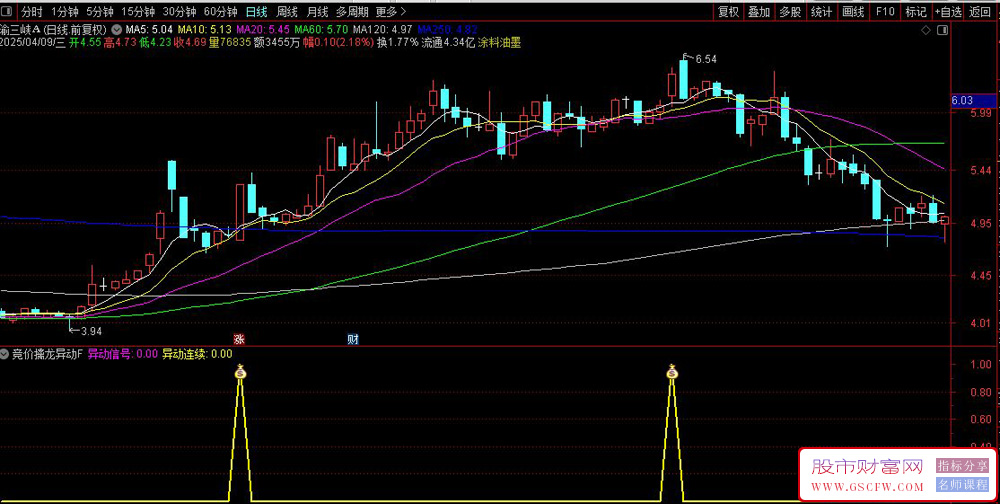Open the dropdown beside 竞价擒龙异动F indicator
Image resolution: width=1000 pixels, height=504 pixels.
4,354
